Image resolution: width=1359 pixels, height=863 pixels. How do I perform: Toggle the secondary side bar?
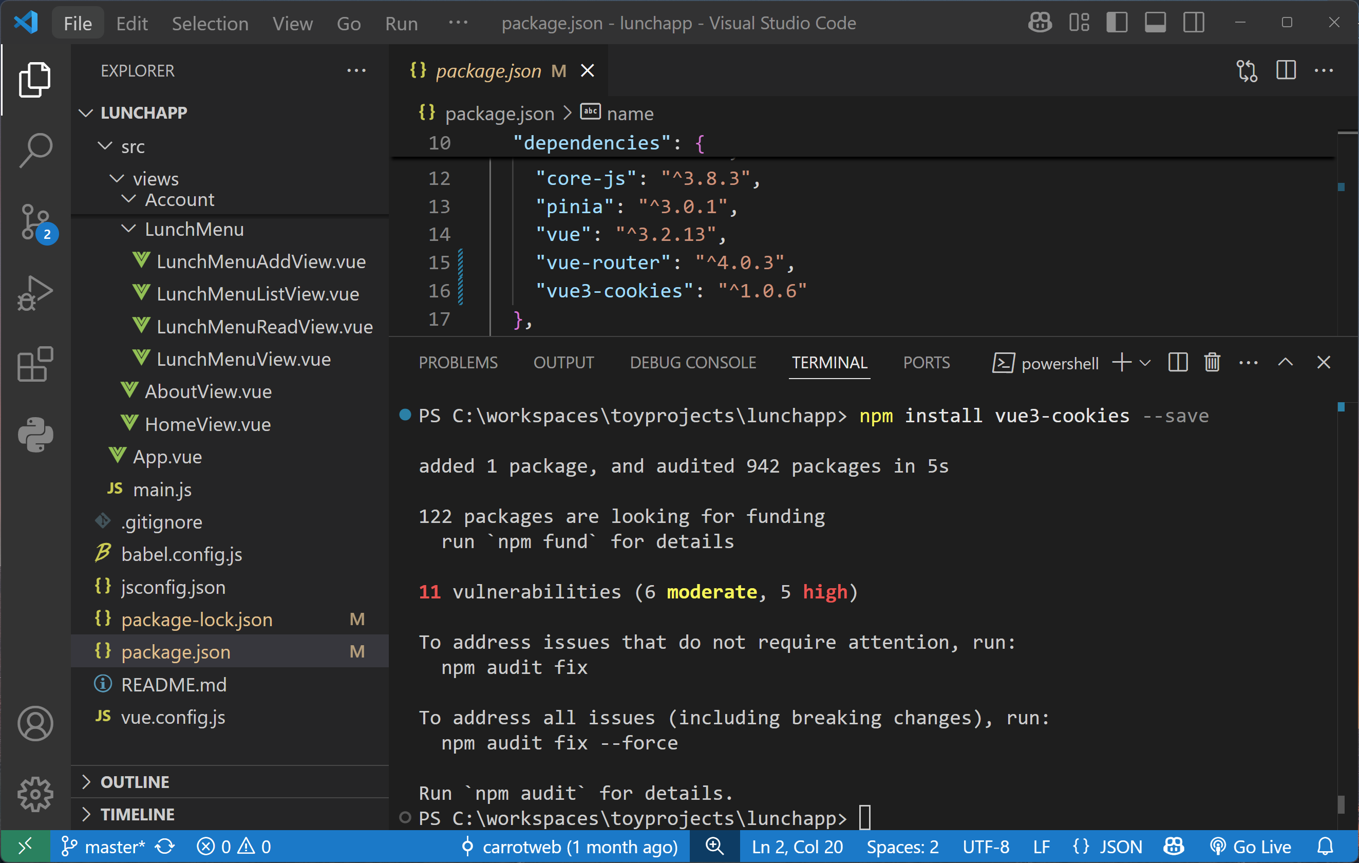pyautogui.click(x=1194, y=22)
